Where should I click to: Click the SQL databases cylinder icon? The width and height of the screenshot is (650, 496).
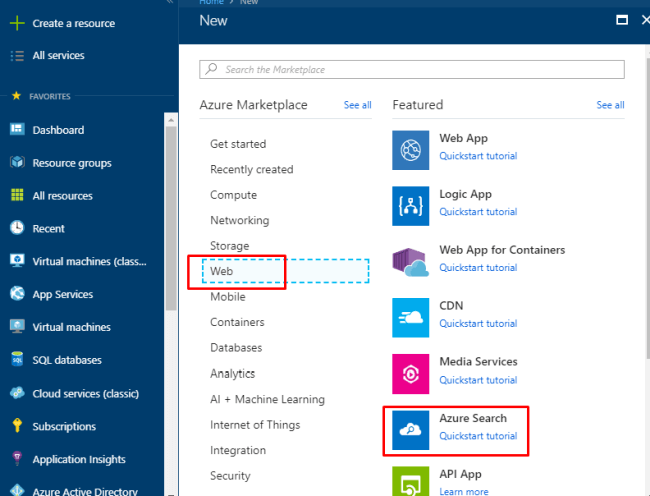tap(17, 359)
